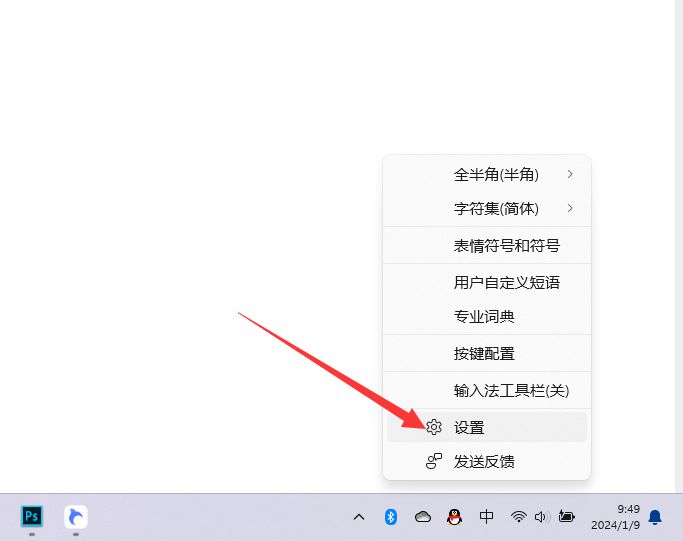This screenshot has height=541, width=683.
Task: Expand 字符集(简体) submenu
Action: click(487, 209)
